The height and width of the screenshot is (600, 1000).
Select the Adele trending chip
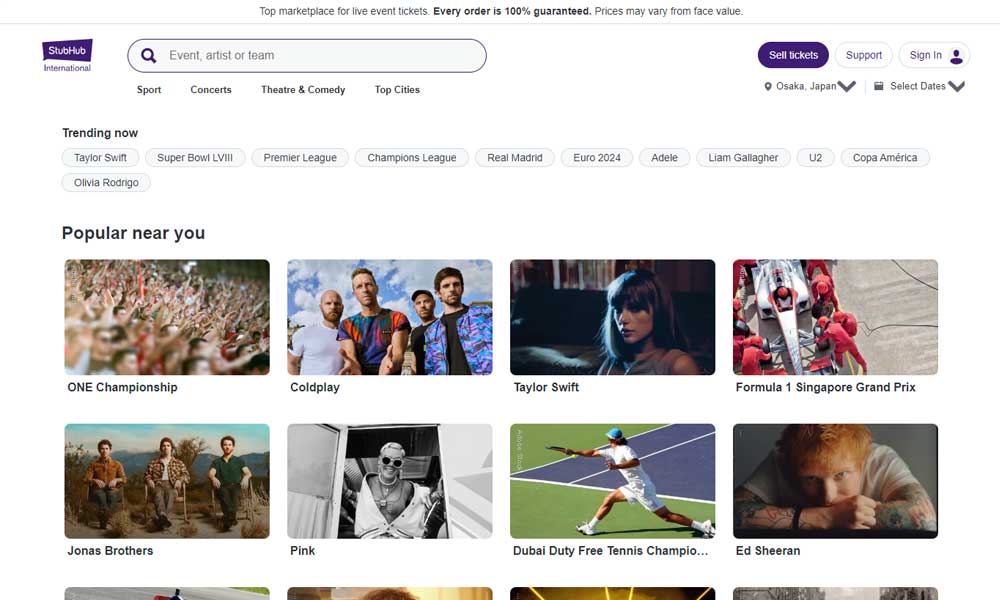pyautogui.click(x=664, y=157)
